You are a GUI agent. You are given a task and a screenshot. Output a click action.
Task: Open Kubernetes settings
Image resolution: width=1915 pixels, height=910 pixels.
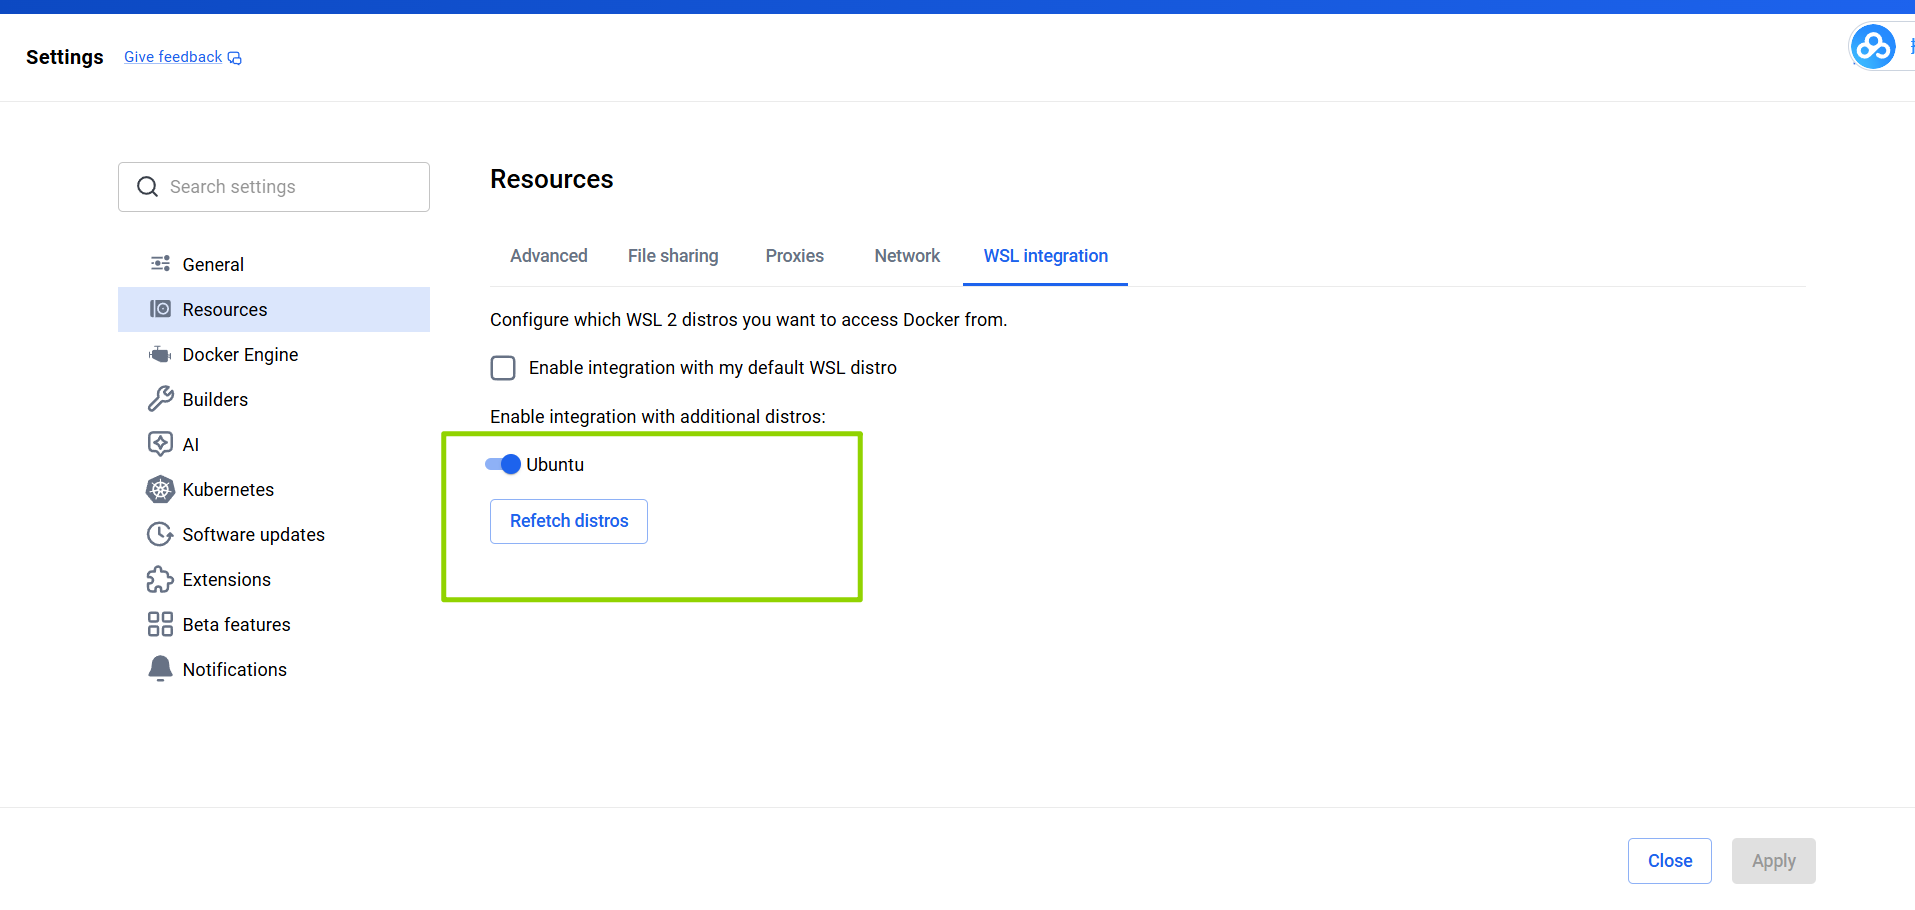pyautogui.click(x=274, y=489)
